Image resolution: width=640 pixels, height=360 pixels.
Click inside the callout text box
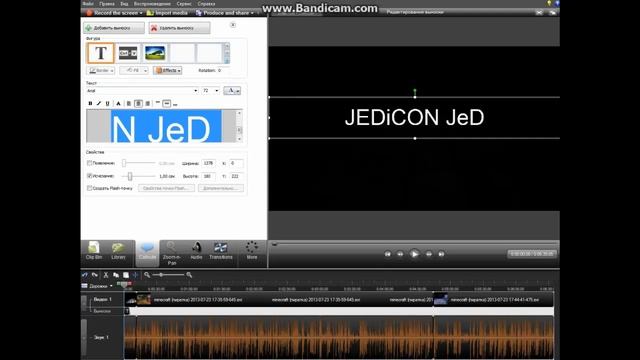point(161,126)
